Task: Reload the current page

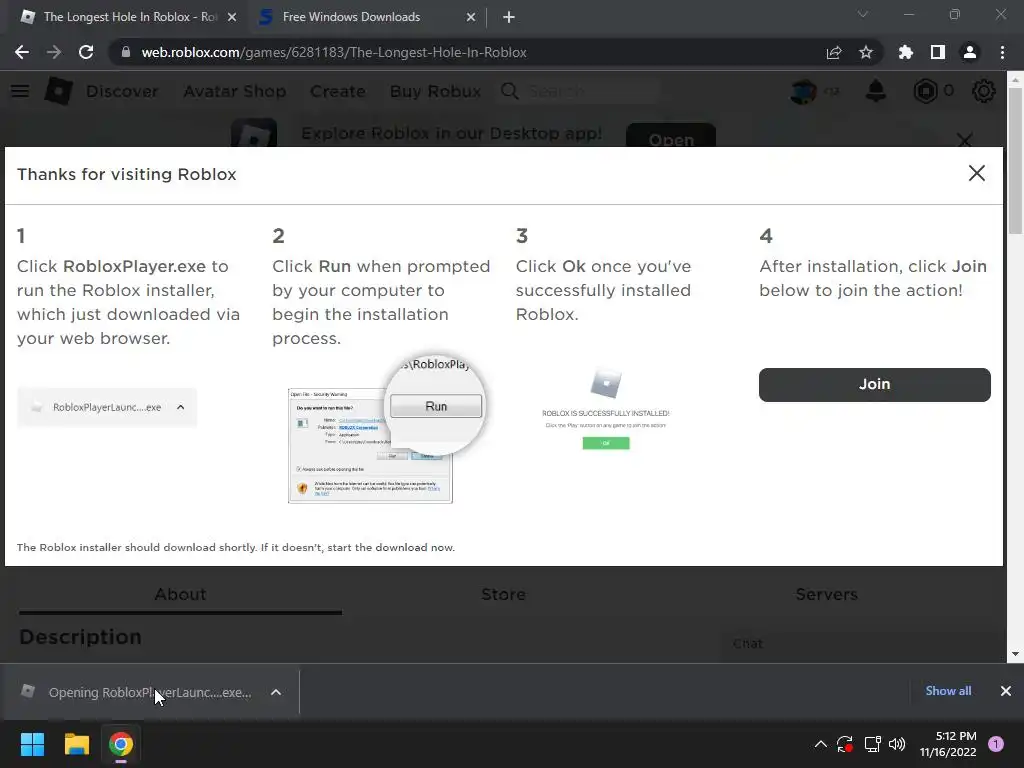Action: (86, 52)
